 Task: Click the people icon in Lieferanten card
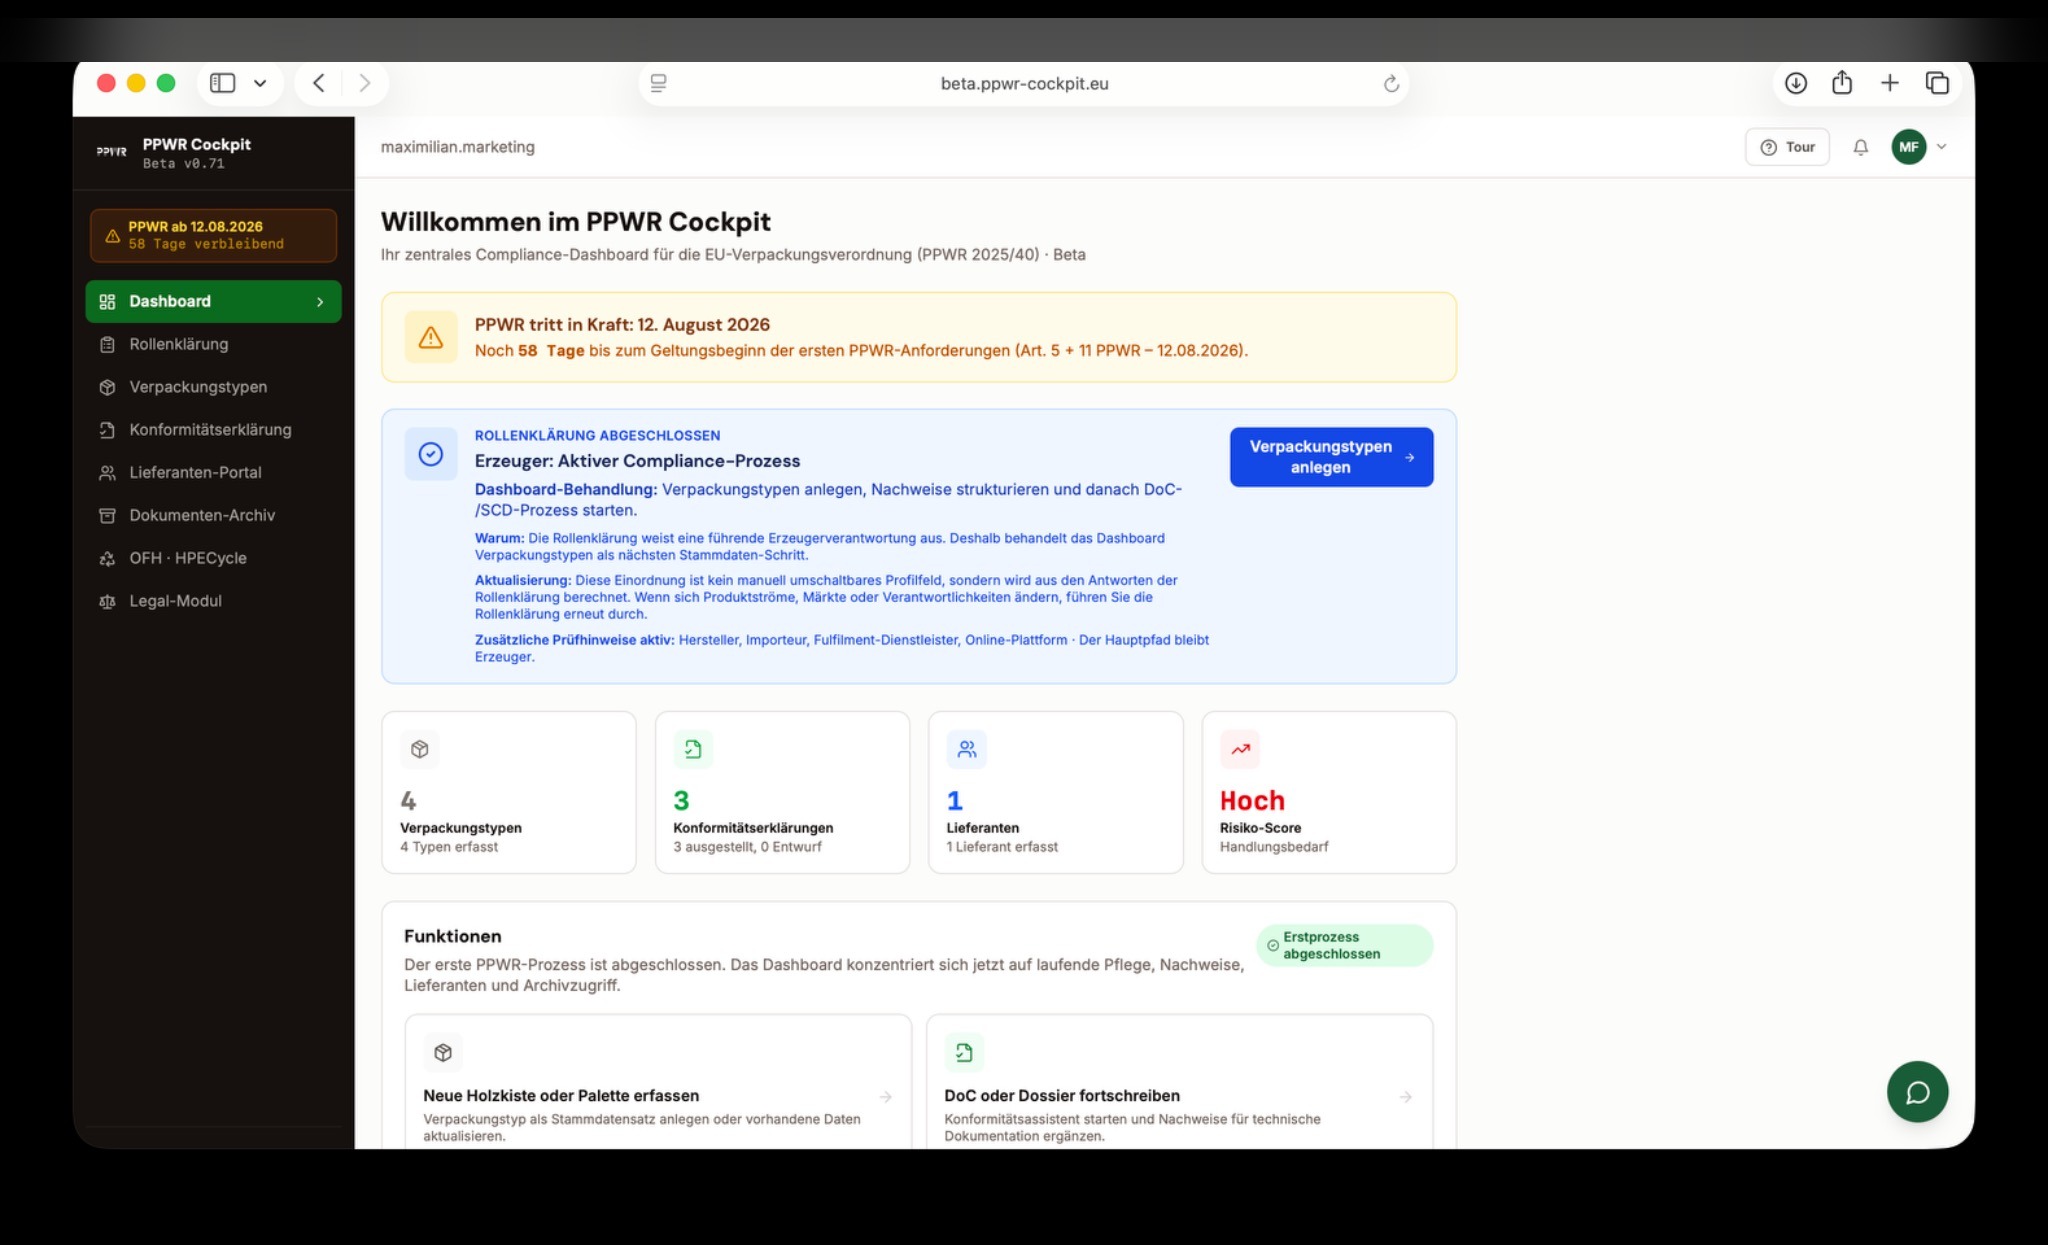967,749
